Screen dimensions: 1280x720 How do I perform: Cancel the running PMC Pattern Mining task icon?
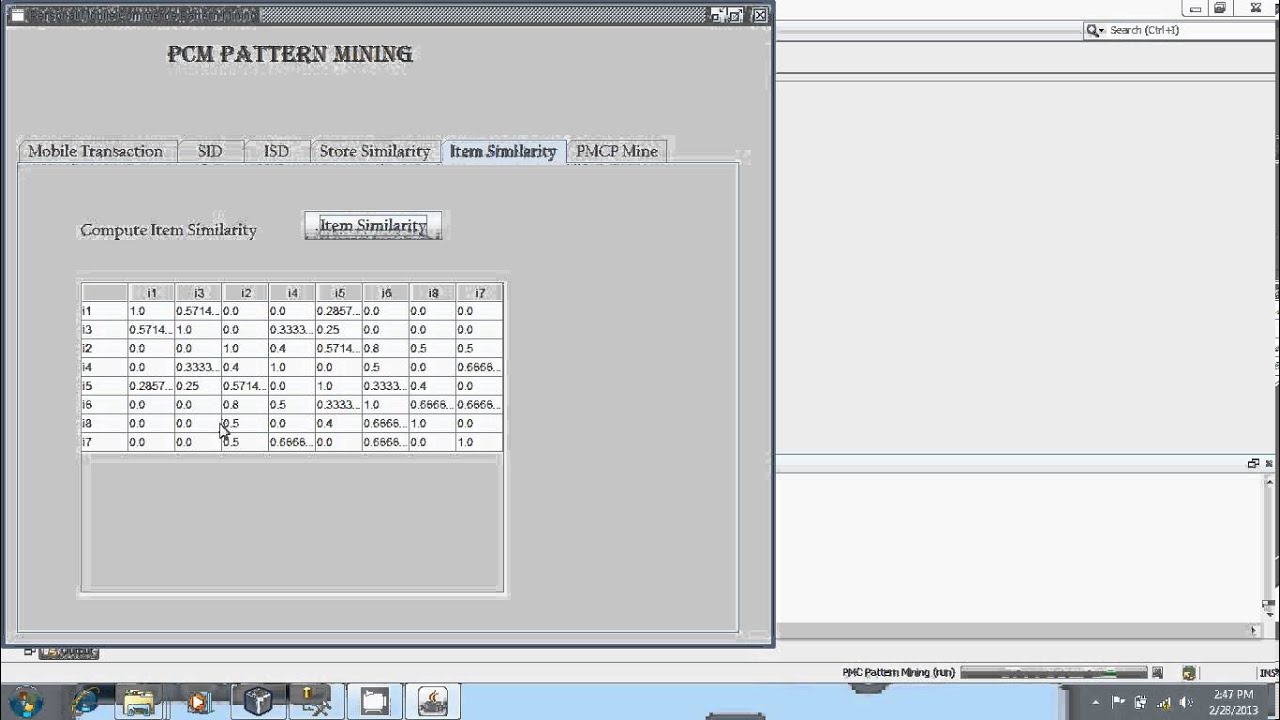pyautogui.click(x=1158, y=673)
